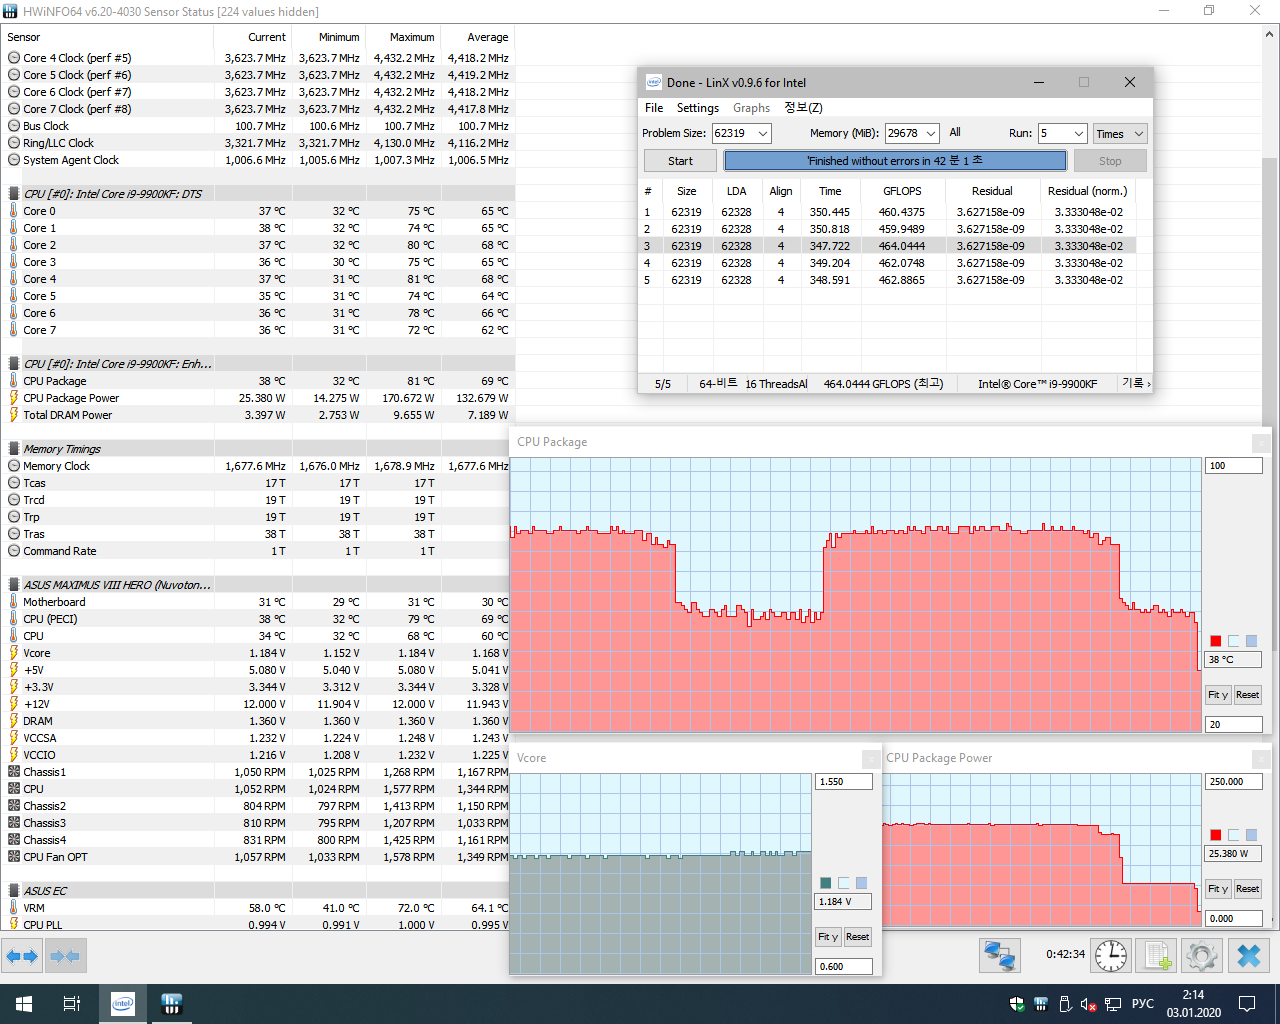Start sensor logging with the sheet icon
Image resolution: width=1280 pixels, height=1024 pixels.
(1157, 956)
